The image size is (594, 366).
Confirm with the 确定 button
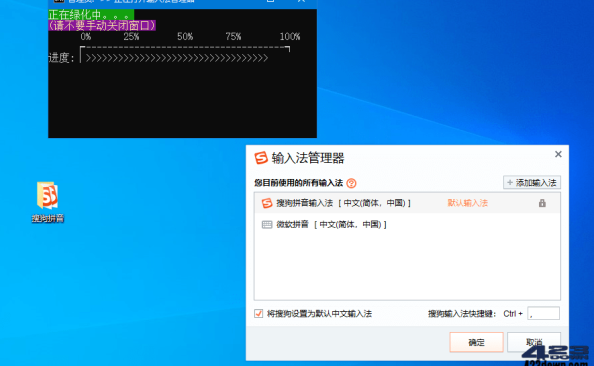(476, 342)
